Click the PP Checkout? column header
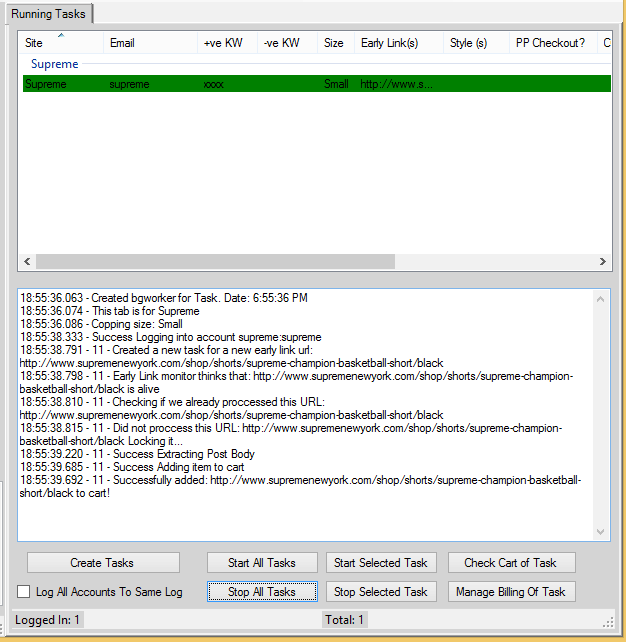 pyautogui.click(x=553, y=43)
